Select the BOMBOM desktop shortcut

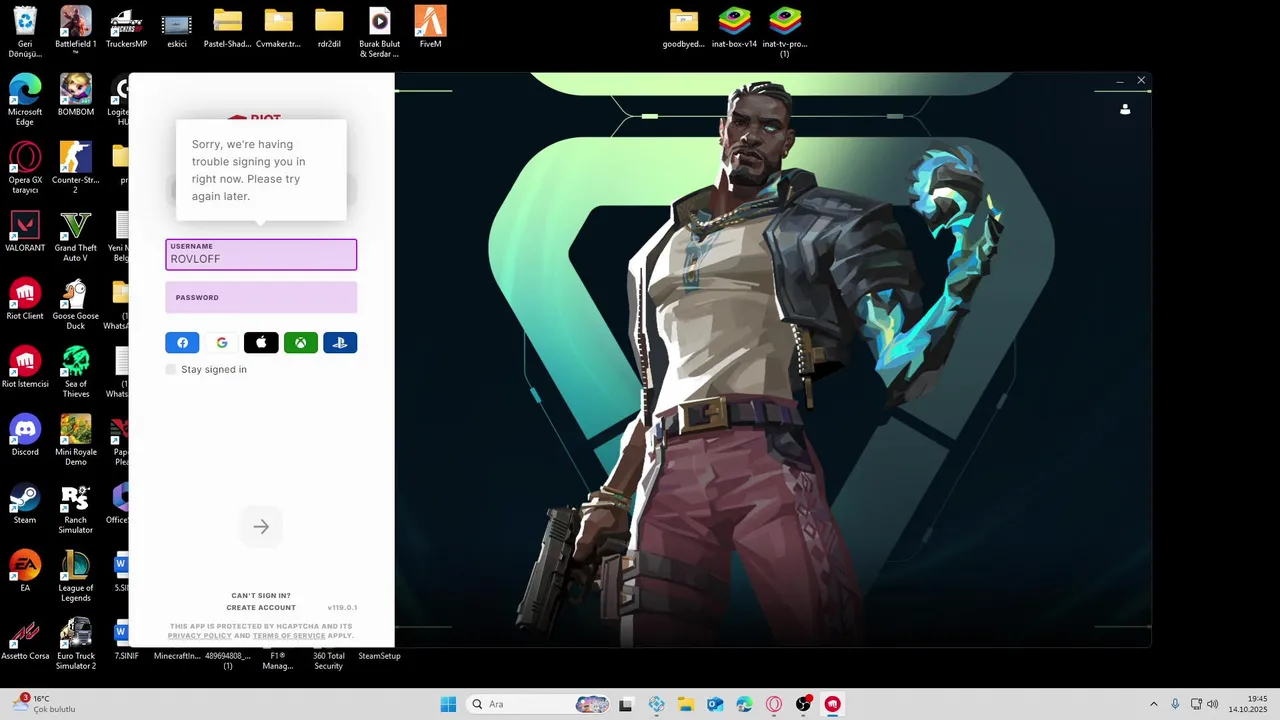[76, 96]
